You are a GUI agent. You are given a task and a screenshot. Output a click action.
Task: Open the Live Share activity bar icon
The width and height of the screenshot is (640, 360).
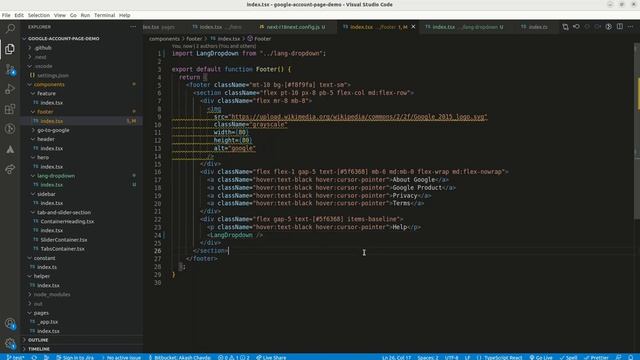pos(10,169)
